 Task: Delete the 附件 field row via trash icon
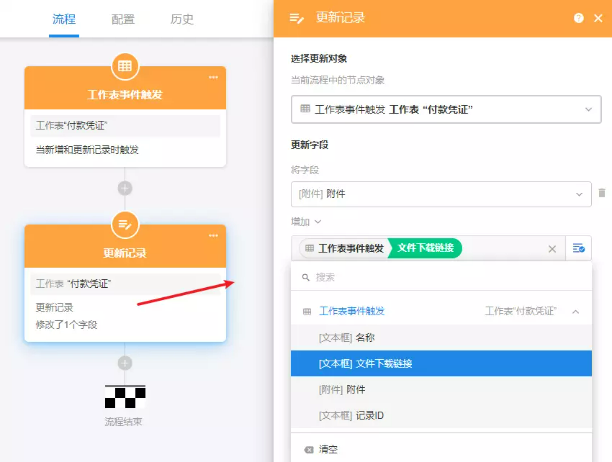coord(602,193)
